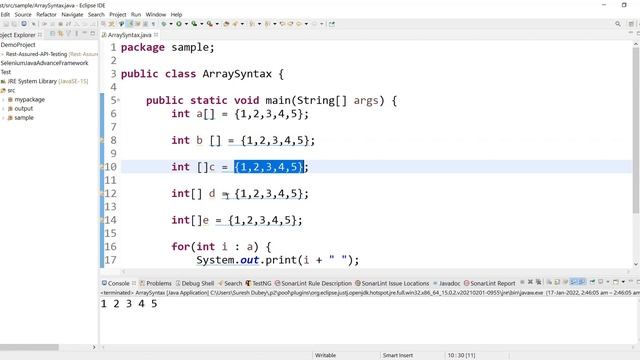Click the blue circular icon in main toolbar

(x=24, y=24)
